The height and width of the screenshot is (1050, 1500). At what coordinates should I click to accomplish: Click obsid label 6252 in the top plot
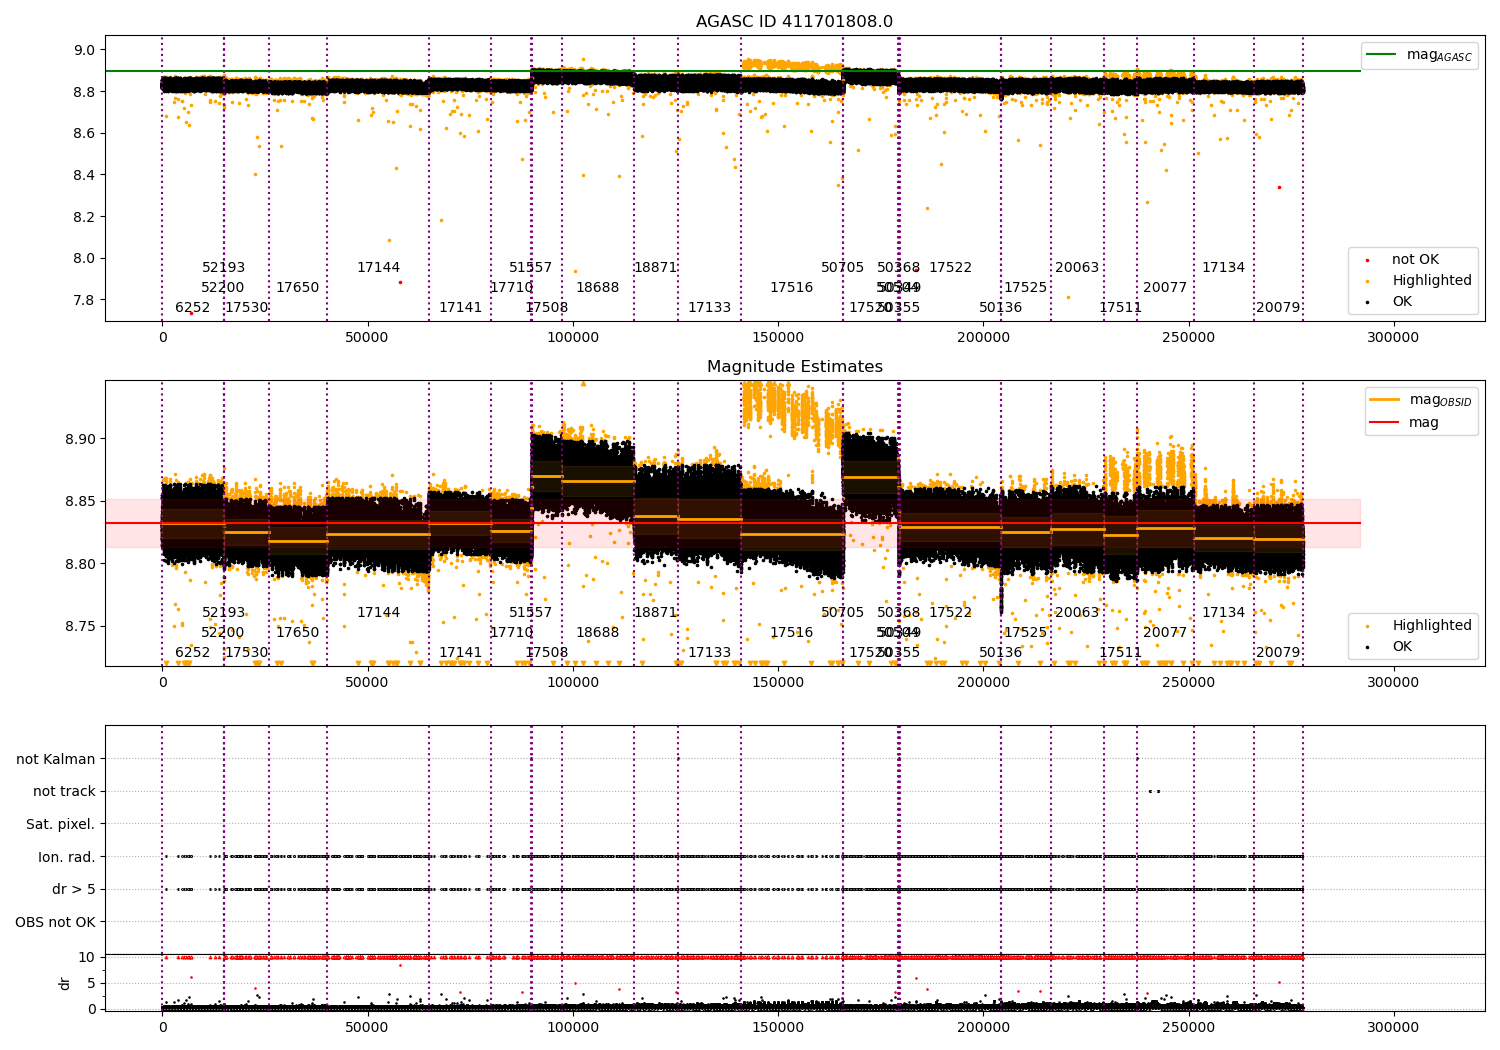pyautogui.click(x=193, y=308)
